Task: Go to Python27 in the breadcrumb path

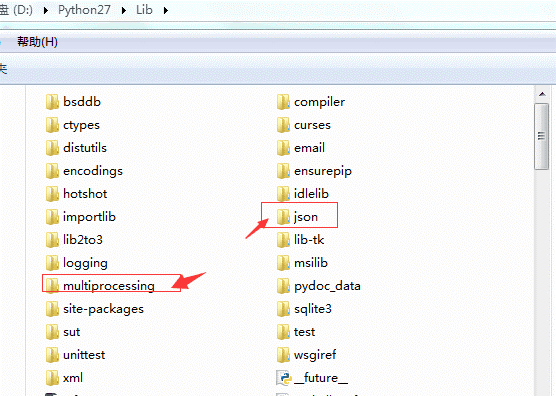Action: (84, 10)
